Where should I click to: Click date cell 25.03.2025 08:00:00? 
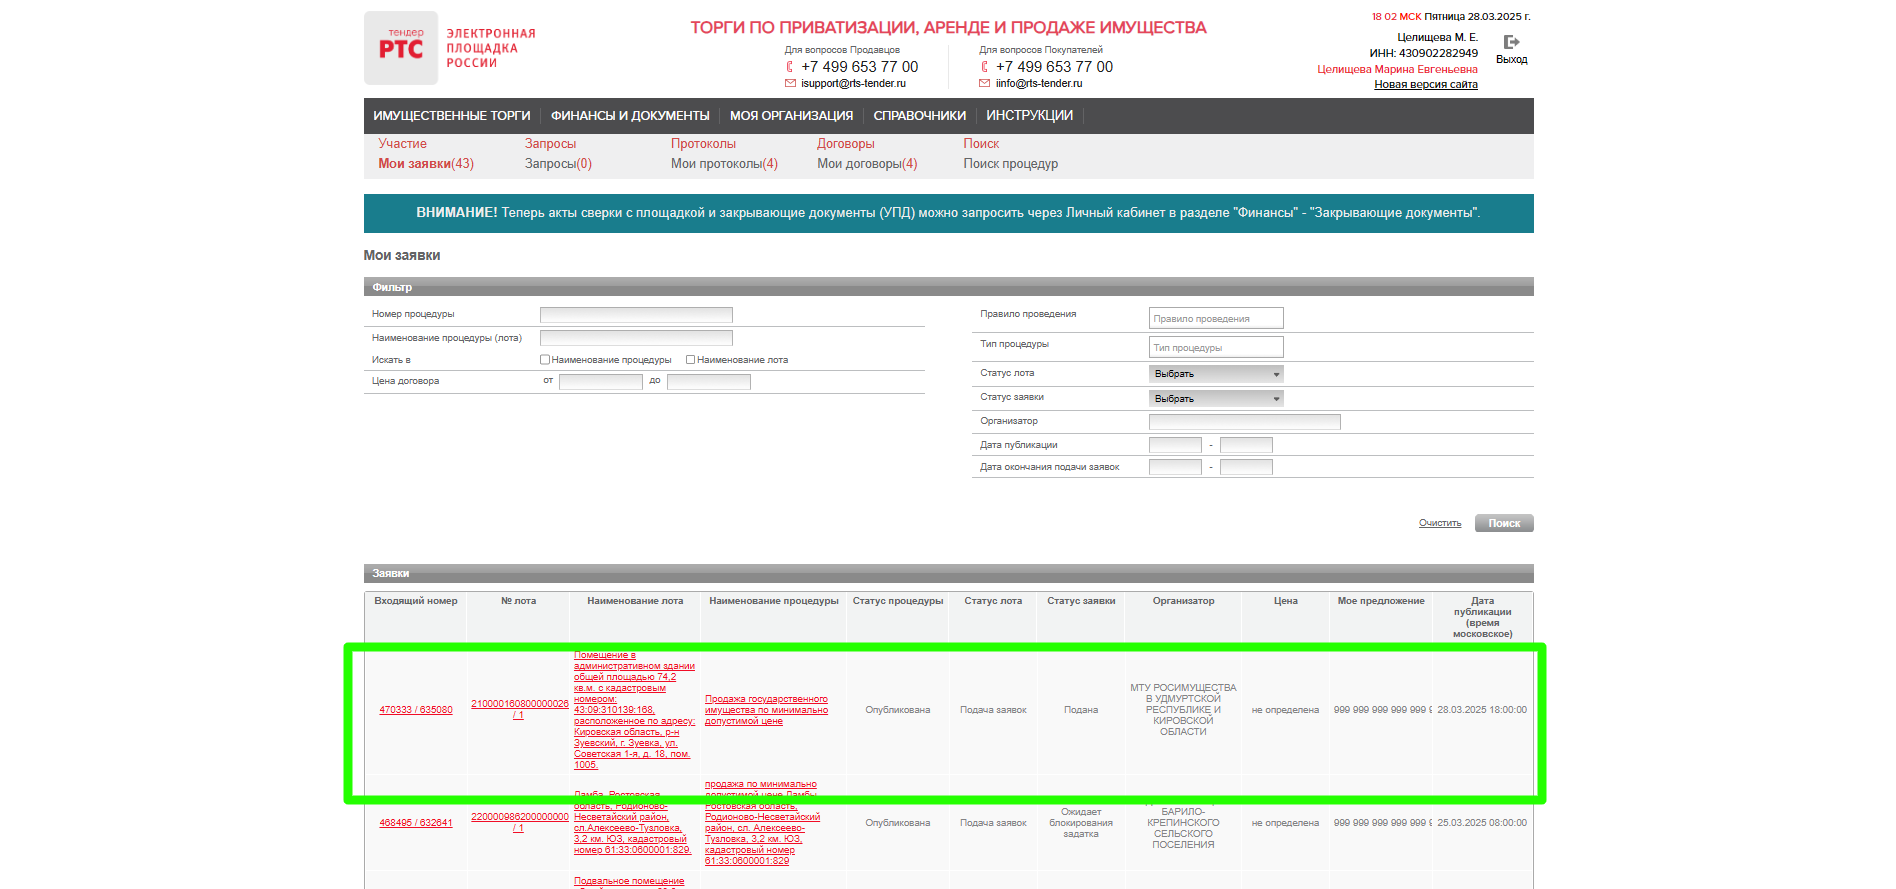point(1482,823)
